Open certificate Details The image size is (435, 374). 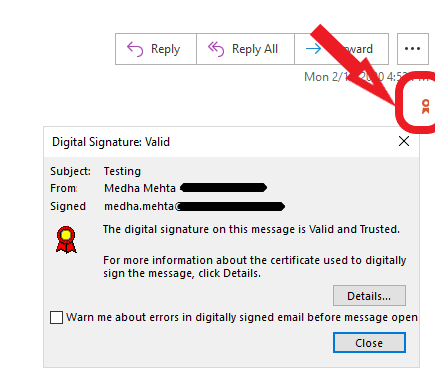pos(369,296)
